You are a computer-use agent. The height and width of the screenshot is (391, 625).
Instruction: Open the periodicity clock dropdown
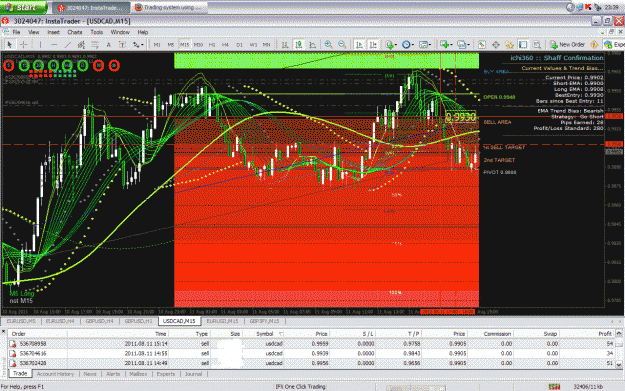point(407,45)
